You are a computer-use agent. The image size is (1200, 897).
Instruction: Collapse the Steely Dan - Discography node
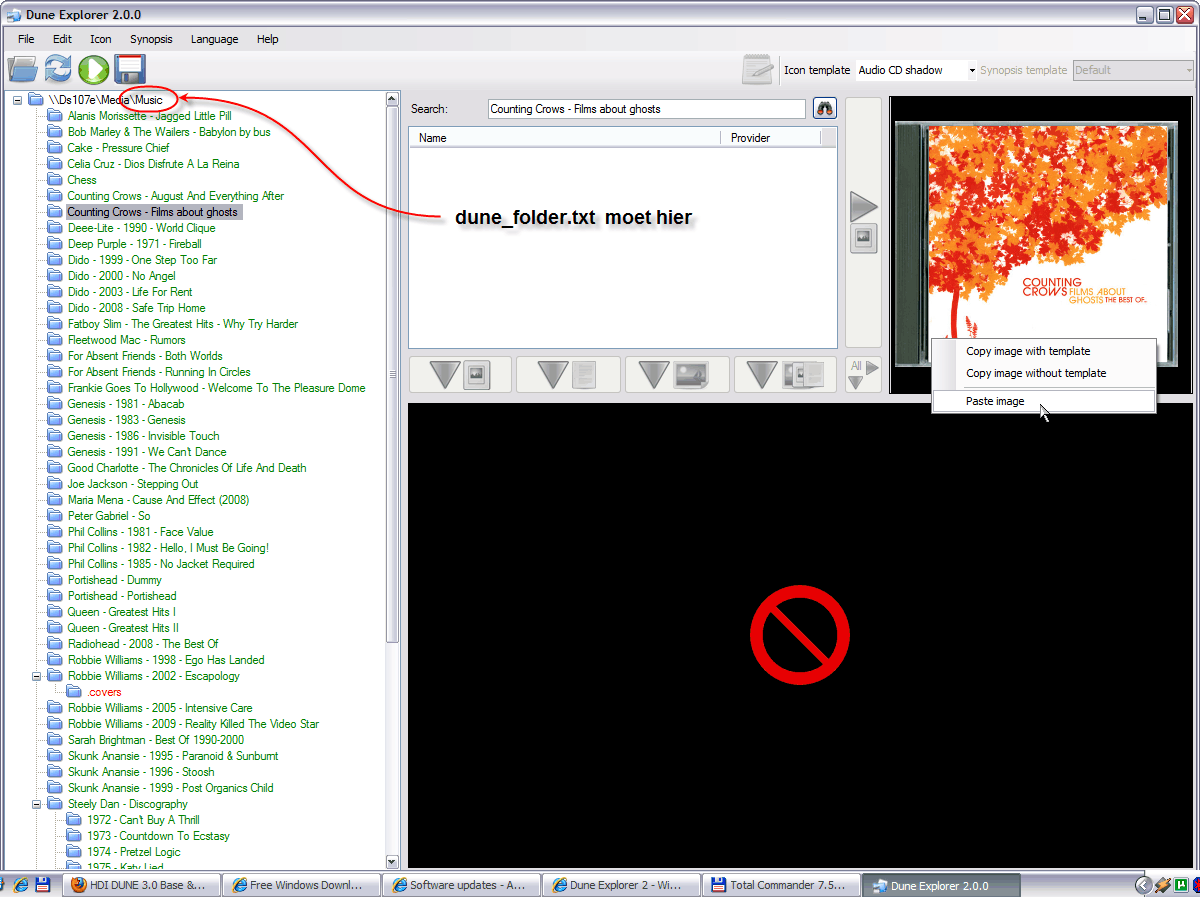(x=36, y=804)
